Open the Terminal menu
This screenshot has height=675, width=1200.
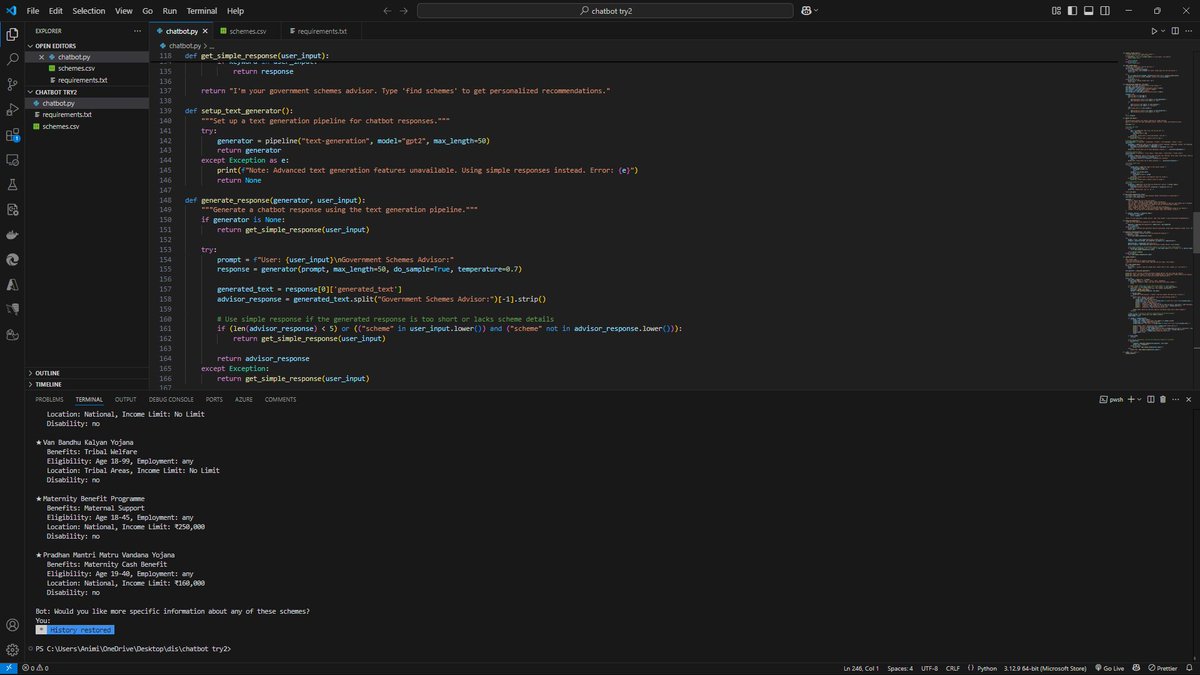tap(201, 10)
